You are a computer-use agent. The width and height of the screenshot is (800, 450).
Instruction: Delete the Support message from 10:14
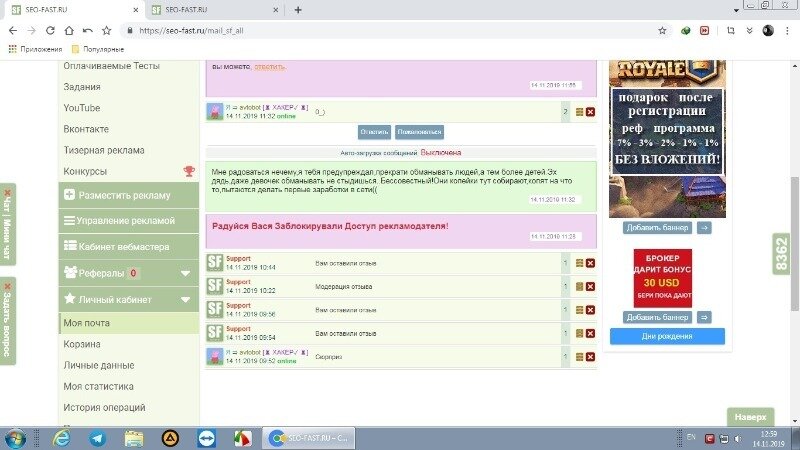[590, 263]
